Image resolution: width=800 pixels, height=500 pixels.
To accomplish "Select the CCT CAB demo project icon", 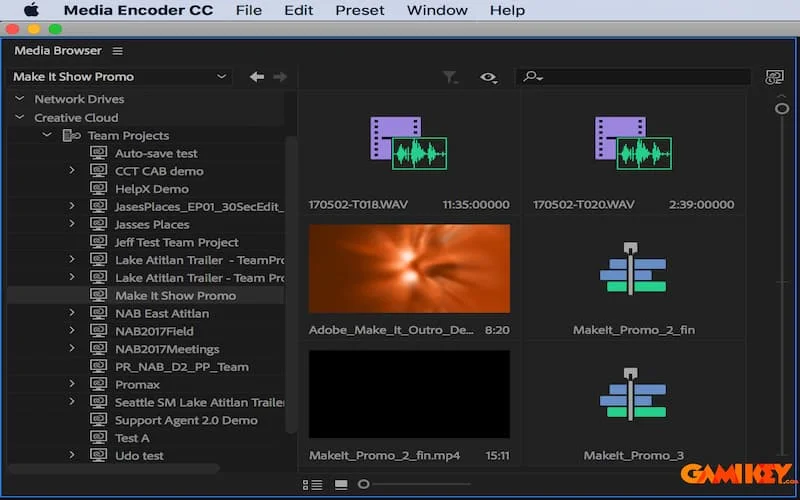I will coord(98,170).
